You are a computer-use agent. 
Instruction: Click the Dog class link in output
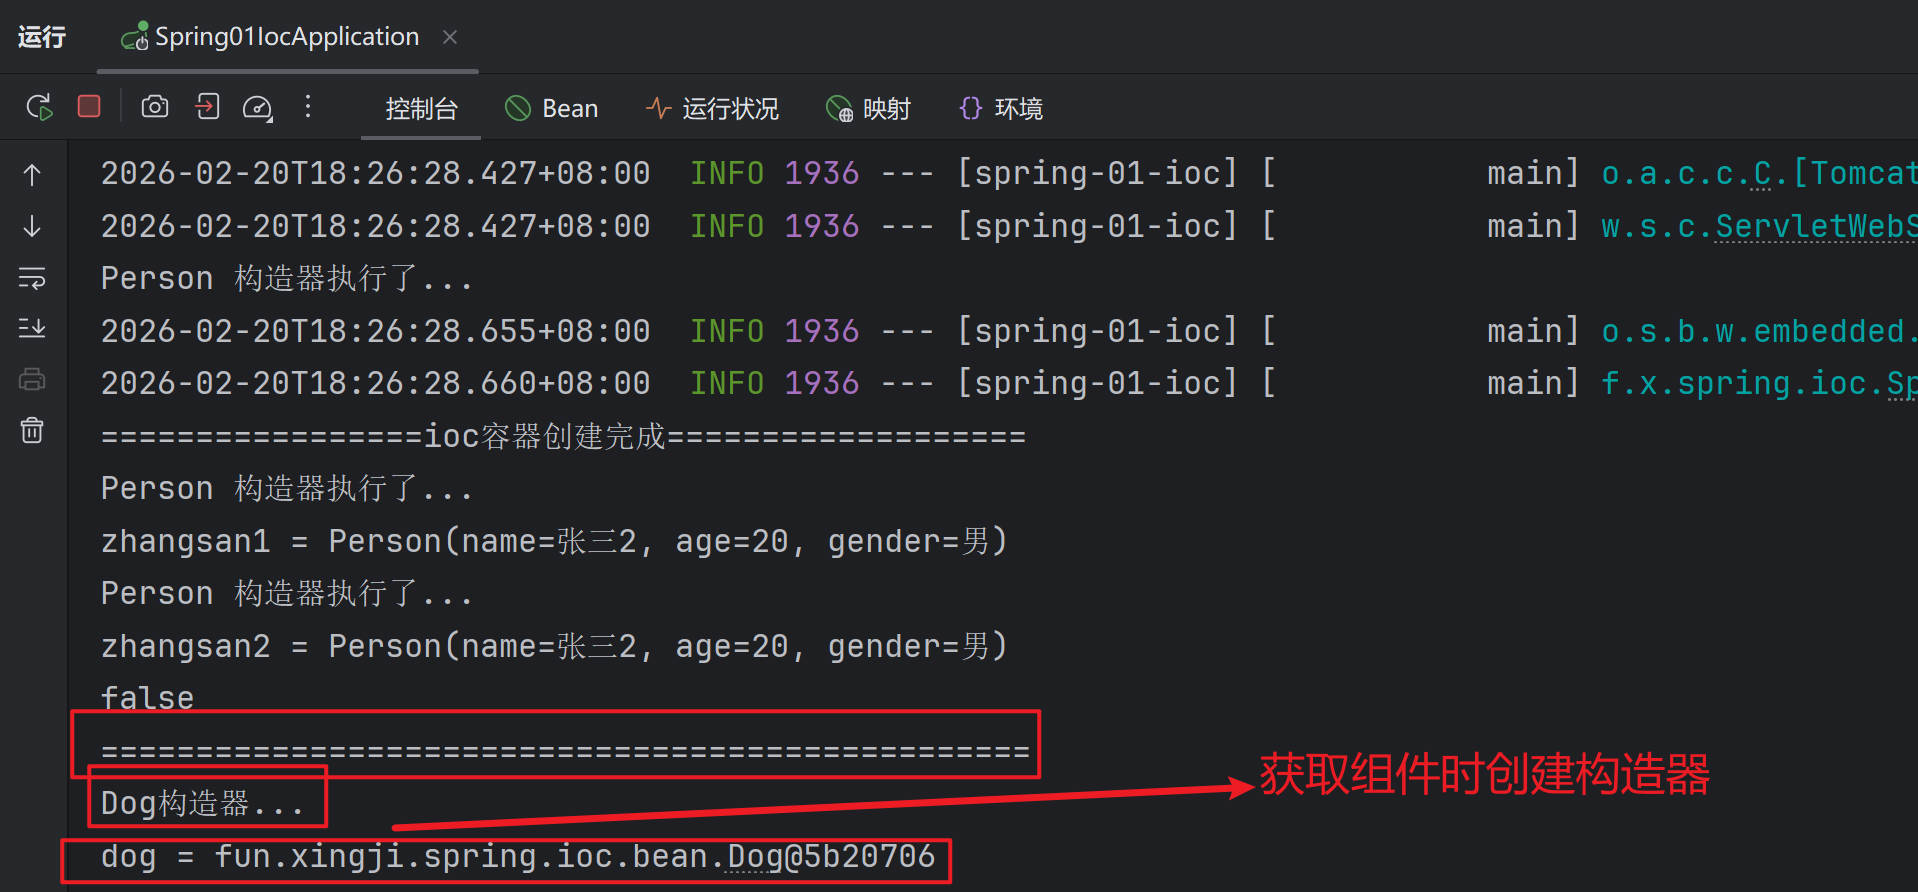pos(755,857)
